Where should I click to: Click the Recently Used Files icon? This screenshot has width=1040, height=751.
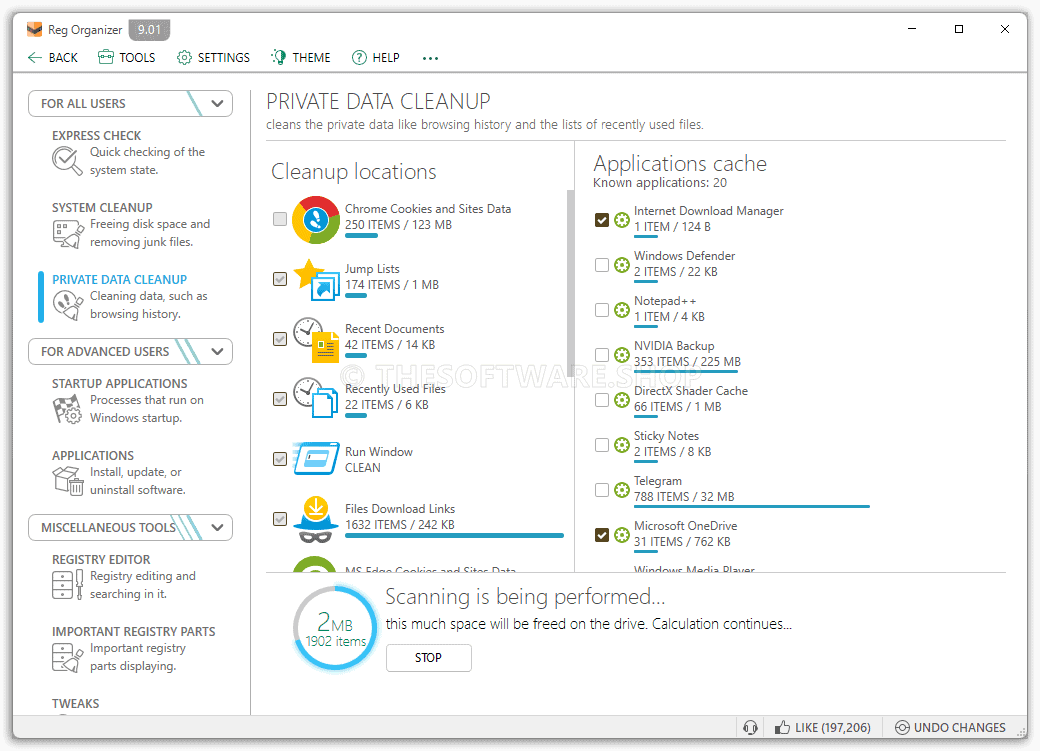coord(316,398)
